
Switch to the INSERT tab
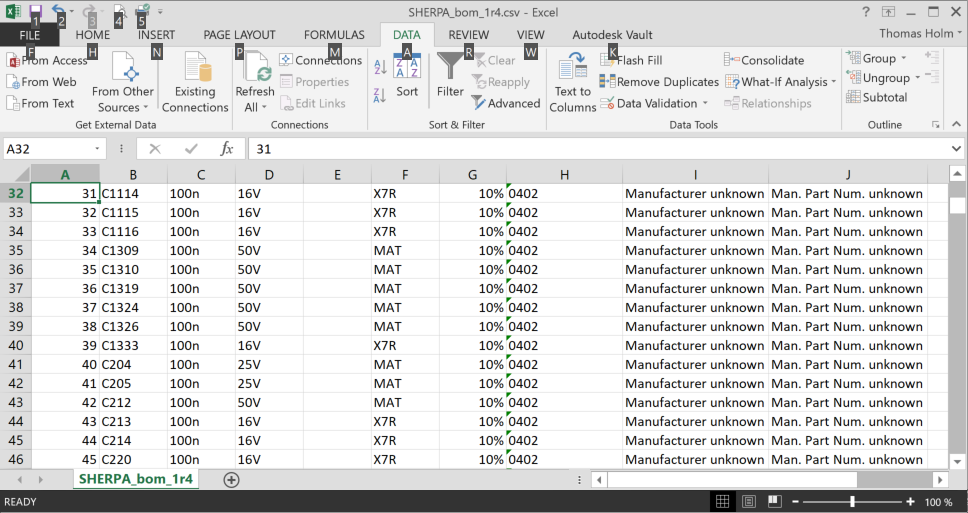[x=156, y=35]
